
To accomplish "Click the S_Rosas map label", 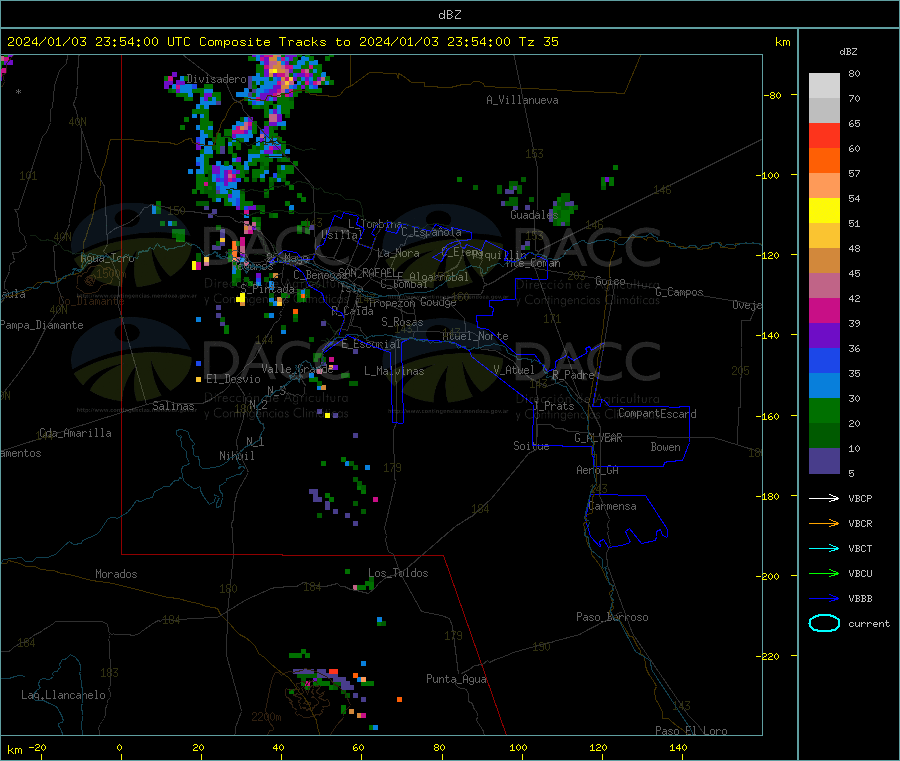I will (402, 322).
